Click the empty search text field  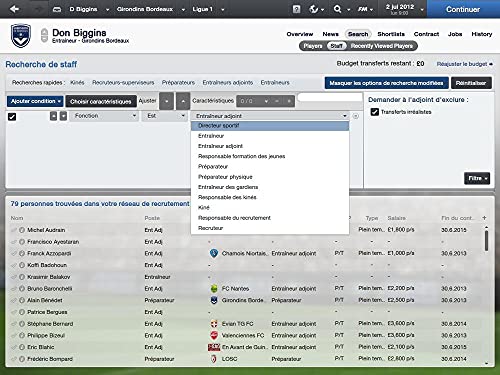point(330,97)
